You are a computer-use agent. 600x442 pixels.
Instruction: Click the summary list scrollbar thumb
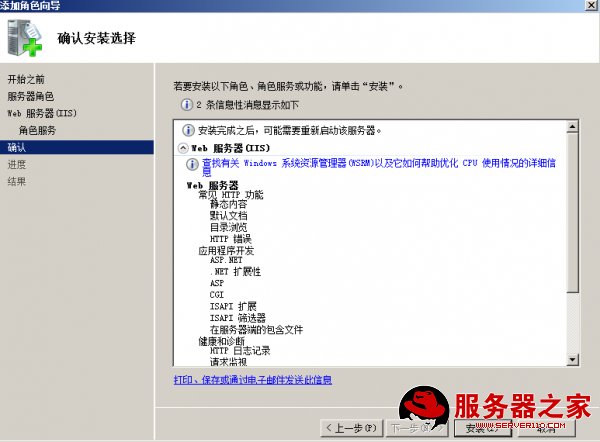[x=572, y=212]
